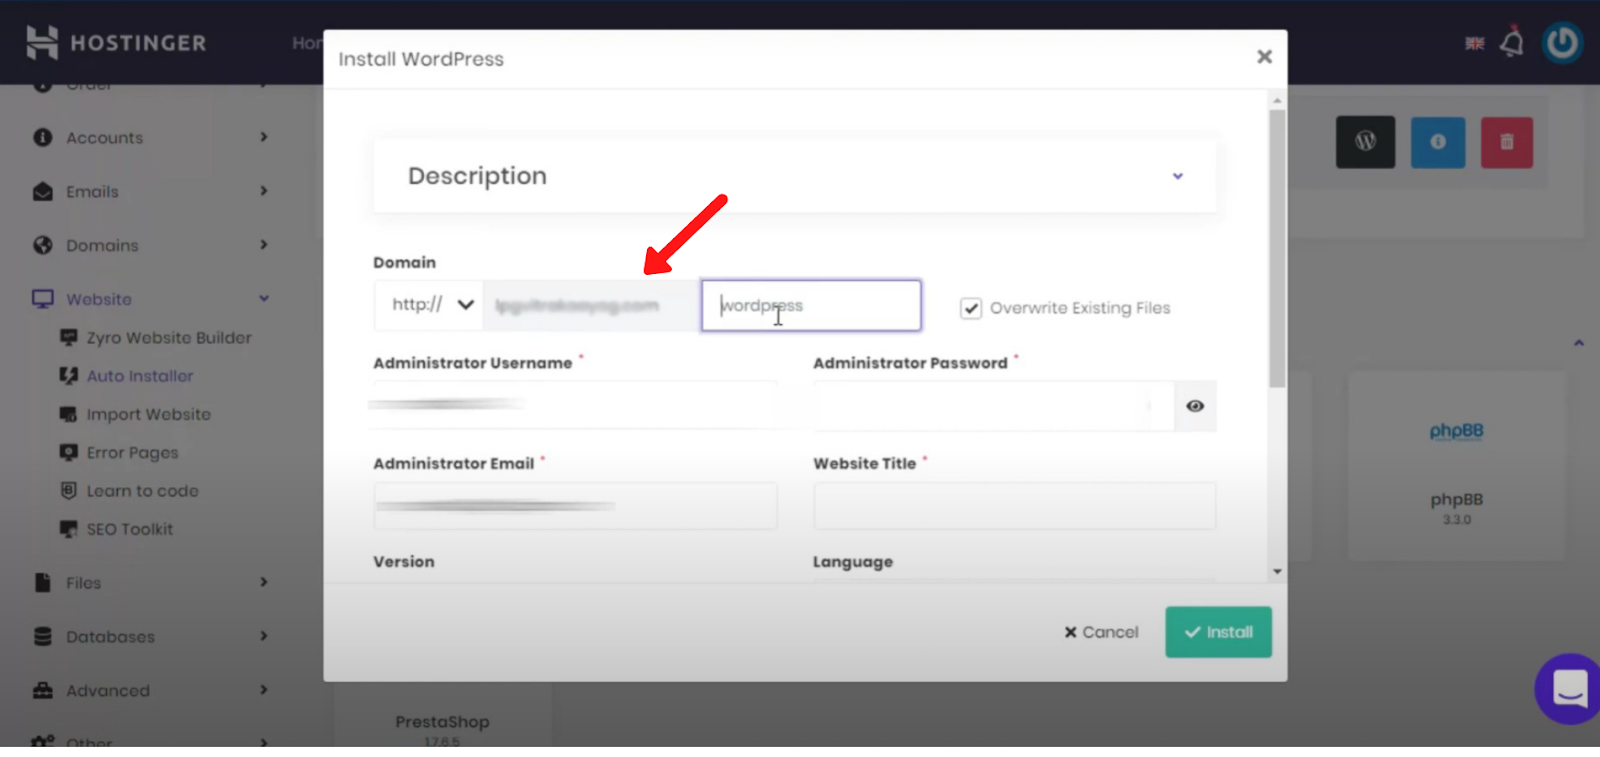This screenshot has height=757, width=1600.
Task: Open SEO Toolkit
Action: 130,529
